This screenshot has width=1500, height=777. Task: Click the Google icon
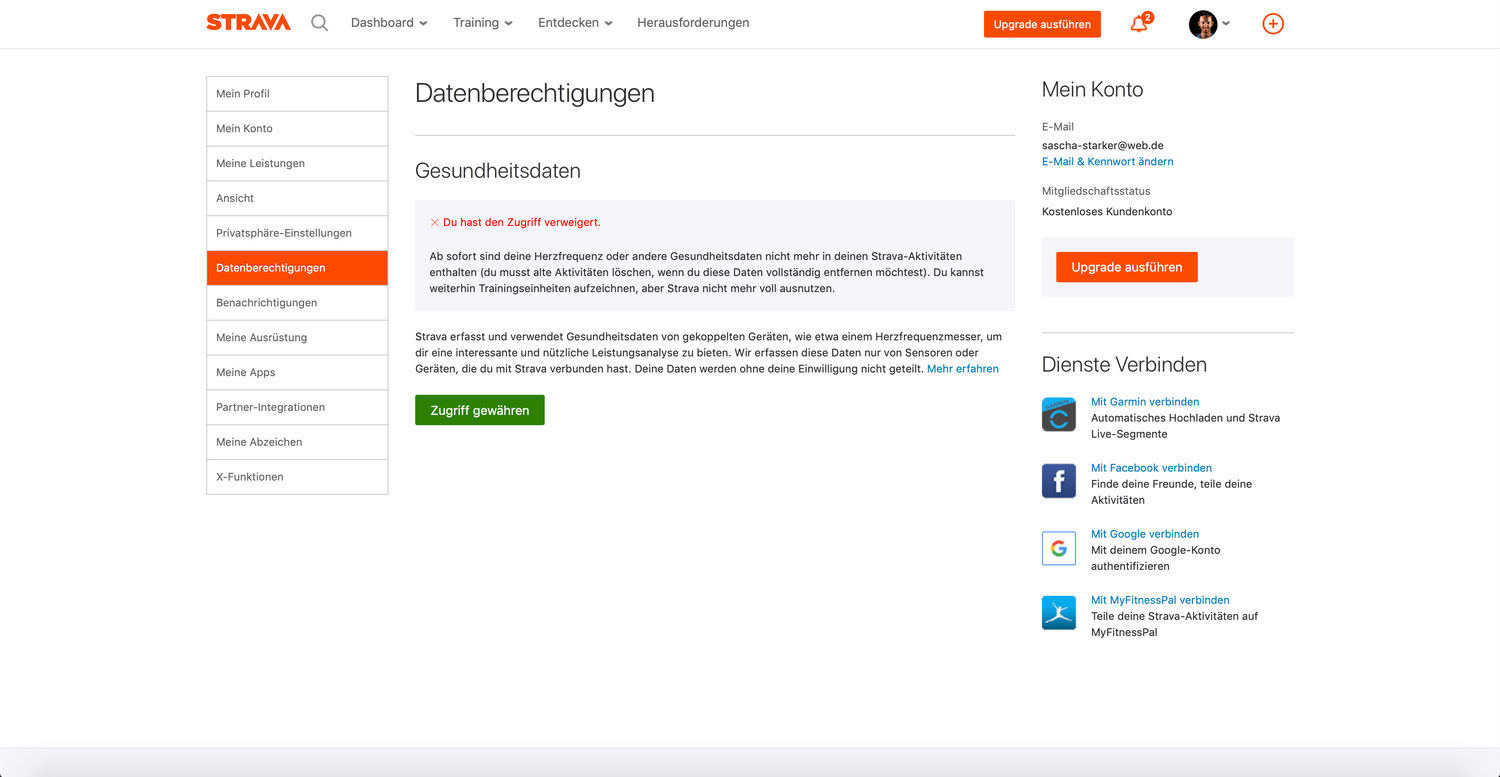point(1059,548)
